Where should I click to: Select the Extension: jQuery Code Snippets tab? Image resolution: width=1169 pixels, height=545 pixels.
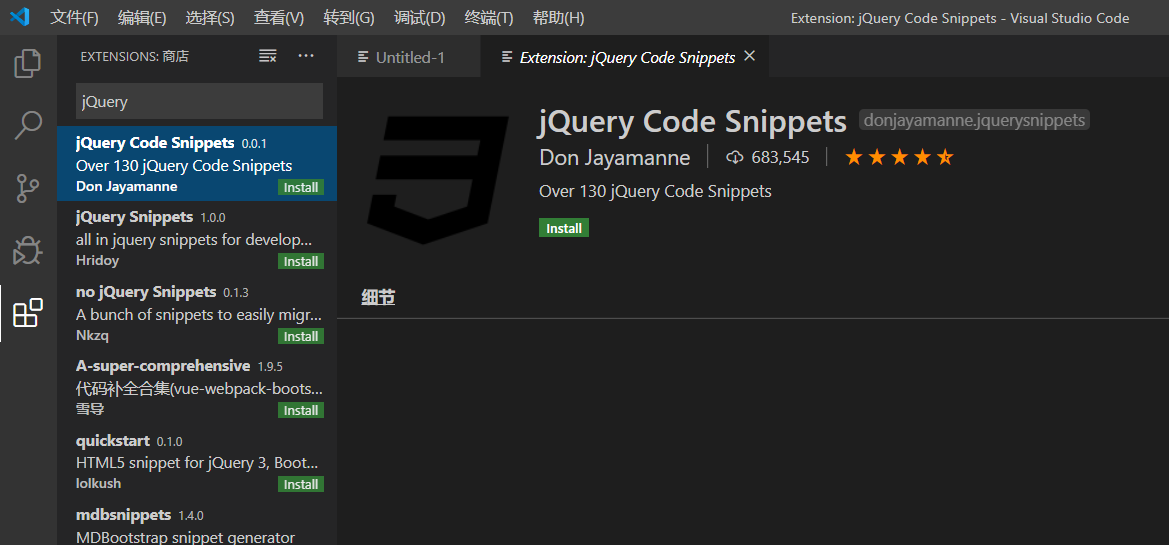[x=625, y=57]
